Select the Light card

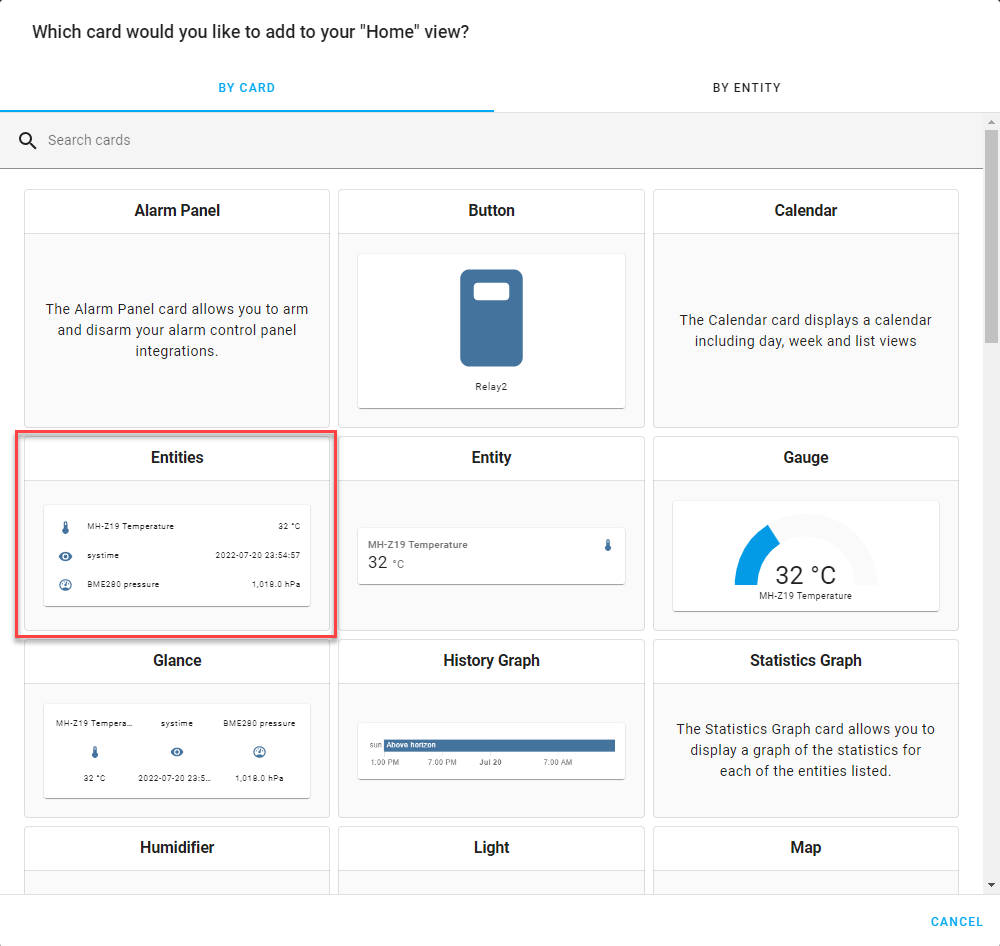coord(491,847)
